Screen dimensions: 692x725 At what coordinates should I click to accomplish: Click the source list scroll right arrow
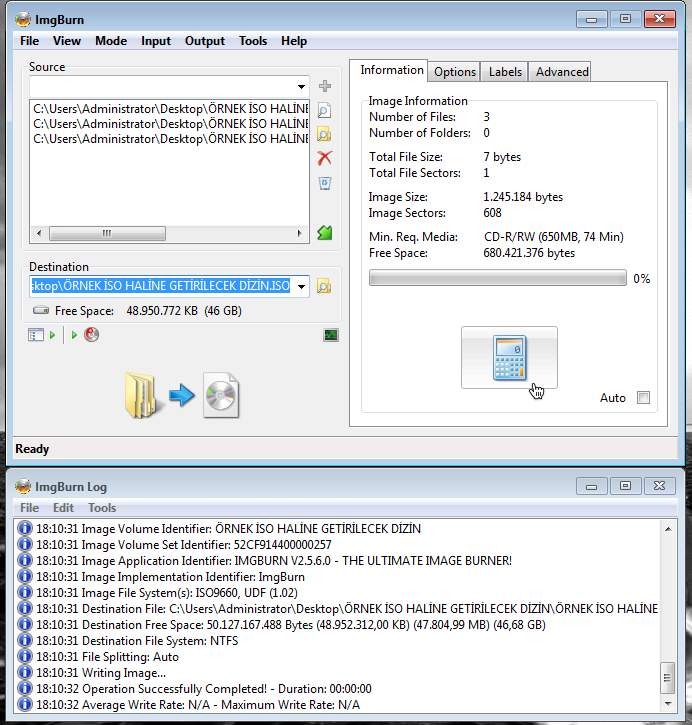tap(300, 233)
